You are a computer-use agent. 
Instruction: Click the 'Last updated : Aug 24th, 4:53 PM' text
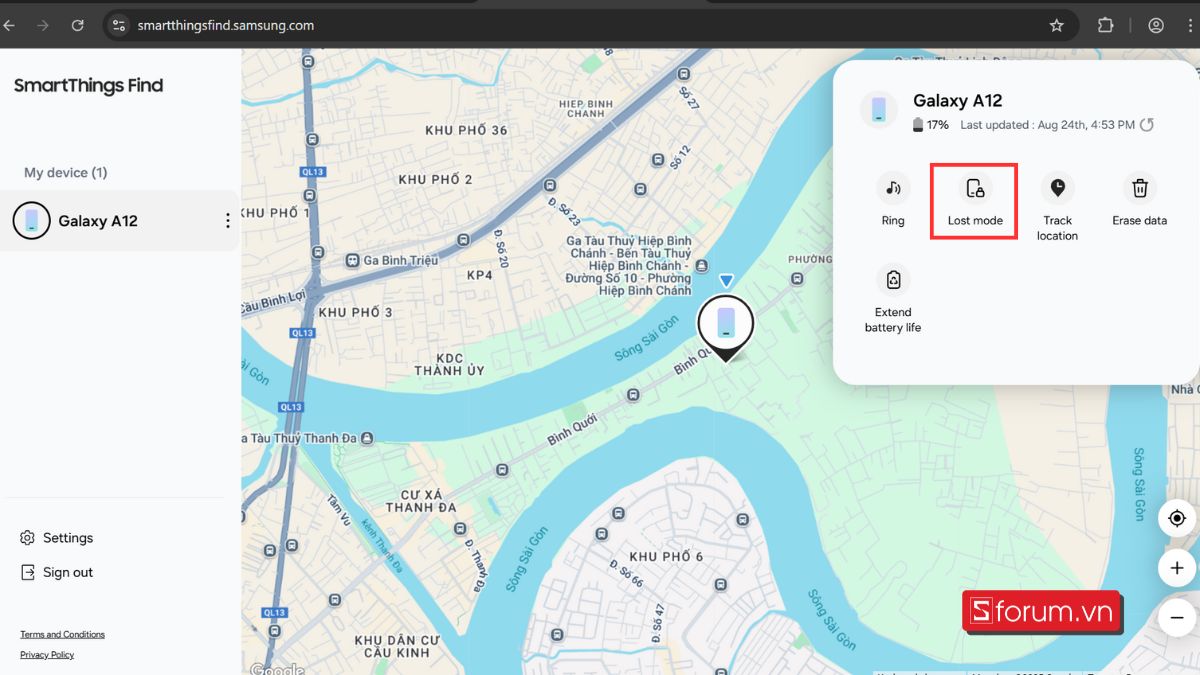pyautogui.click(x=1047, y=125)
